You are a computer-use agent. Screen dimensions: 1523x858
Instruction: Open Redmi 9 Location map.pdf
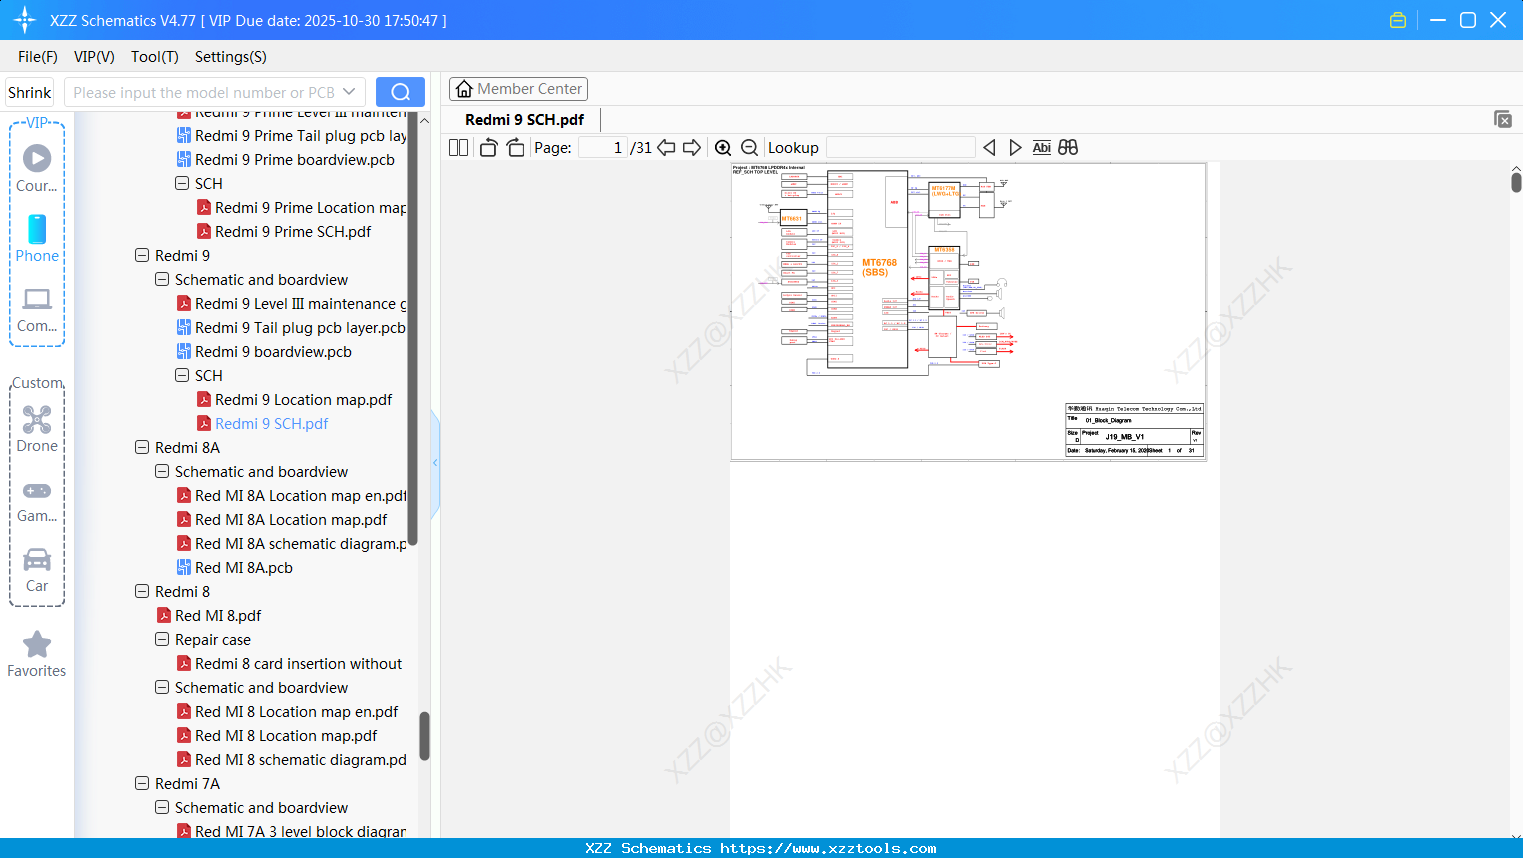pos(303,400)
